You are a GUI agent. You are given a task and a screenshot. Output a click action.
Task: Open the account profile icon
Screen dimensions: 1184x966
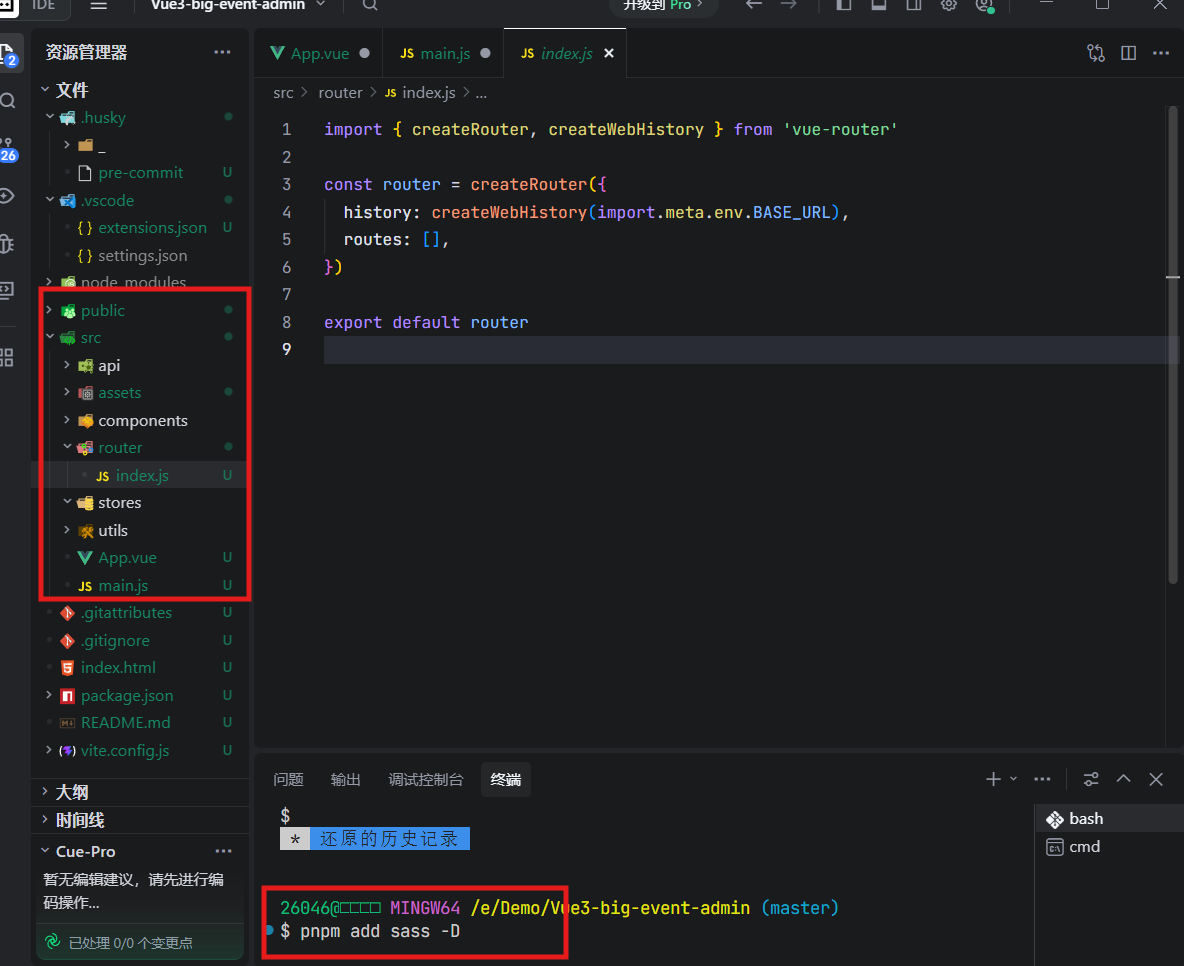[985, 5]
